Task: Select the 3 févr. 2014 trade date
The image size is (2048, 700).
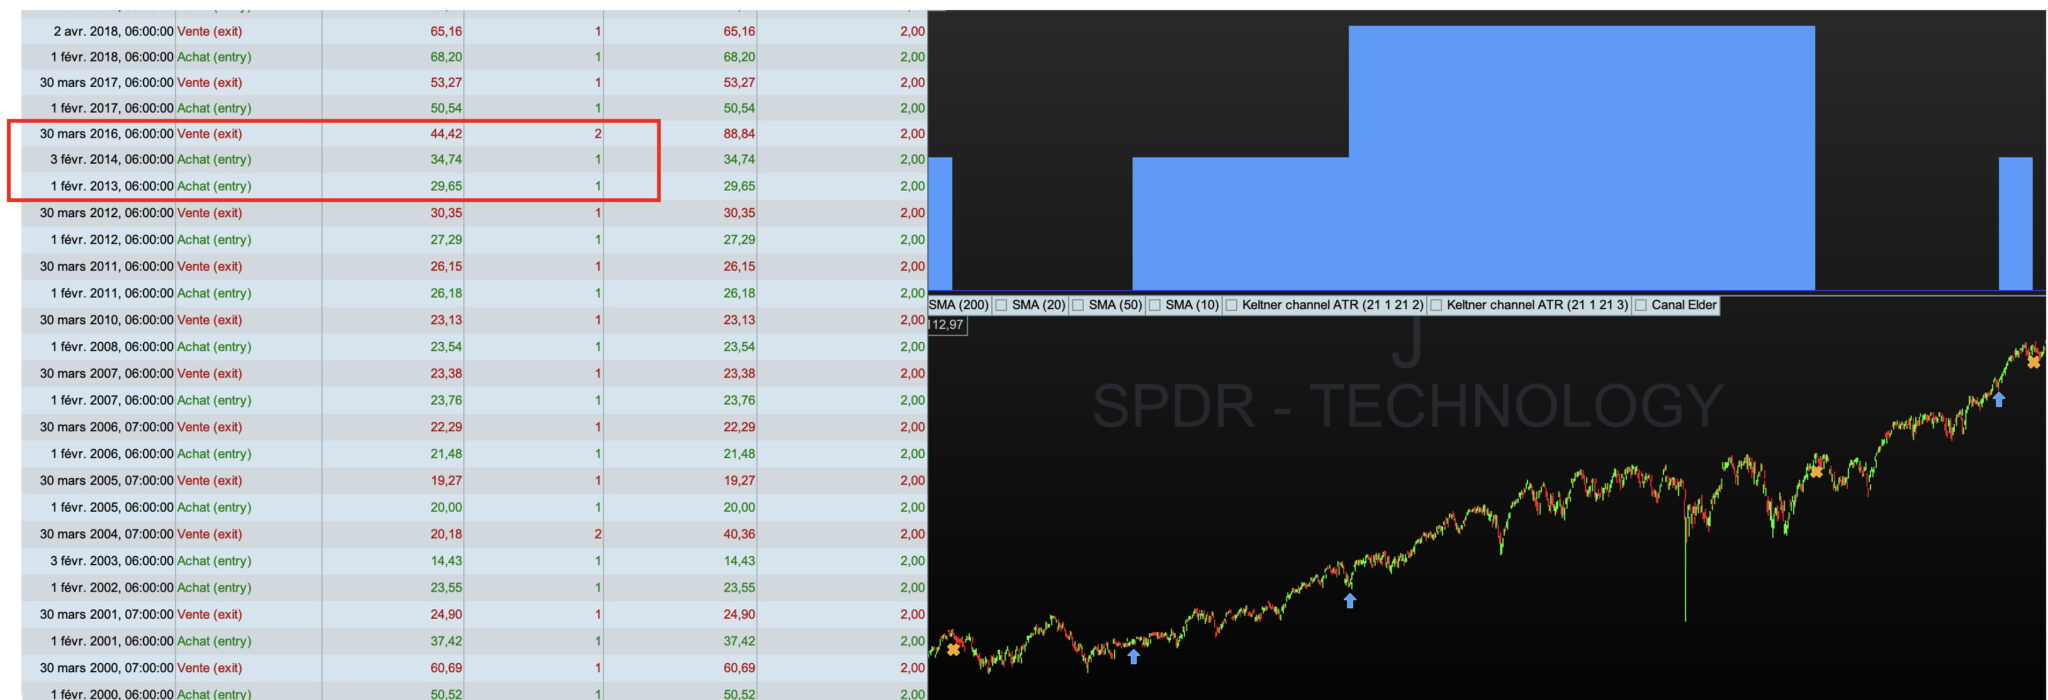Action: [x=112, y=159]
